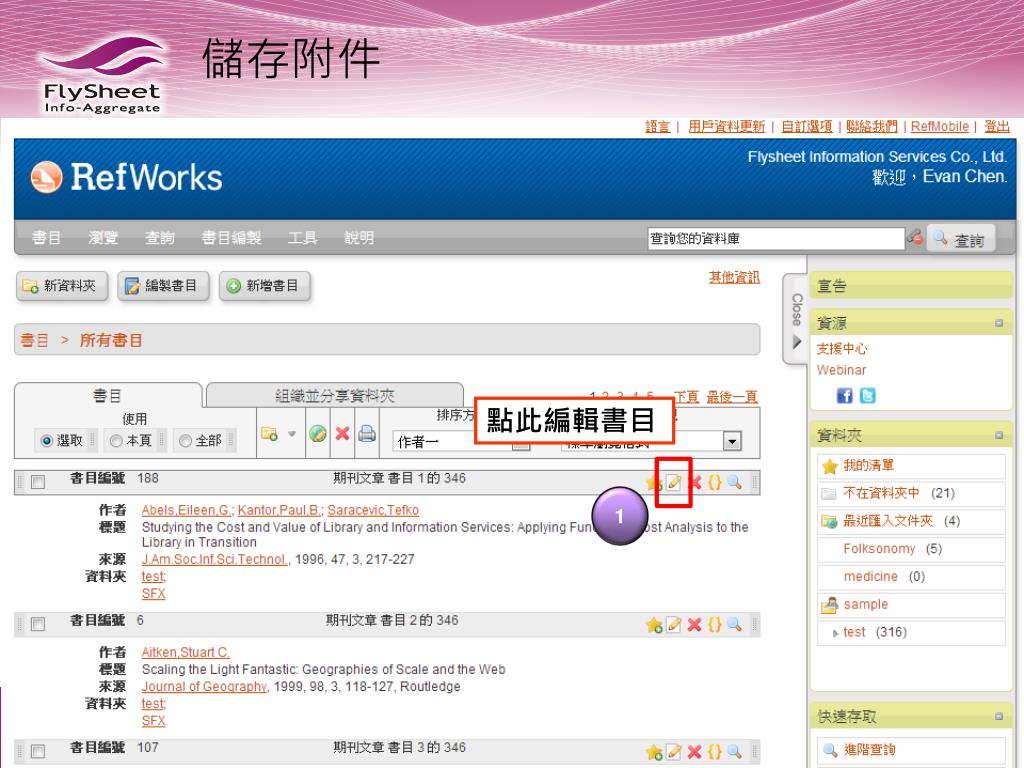Open the 工具 menu

pos(302,238)
